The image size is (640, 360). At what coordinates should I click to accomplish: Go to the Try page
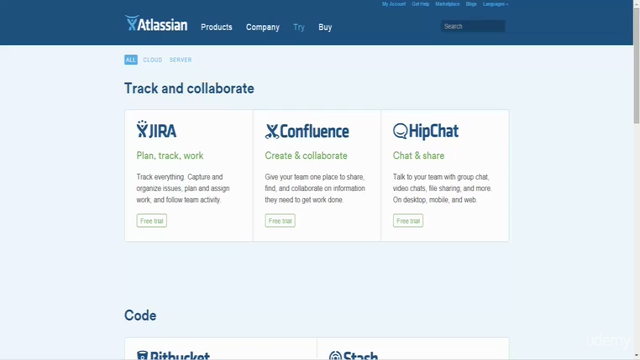click(x=299, y=27)
